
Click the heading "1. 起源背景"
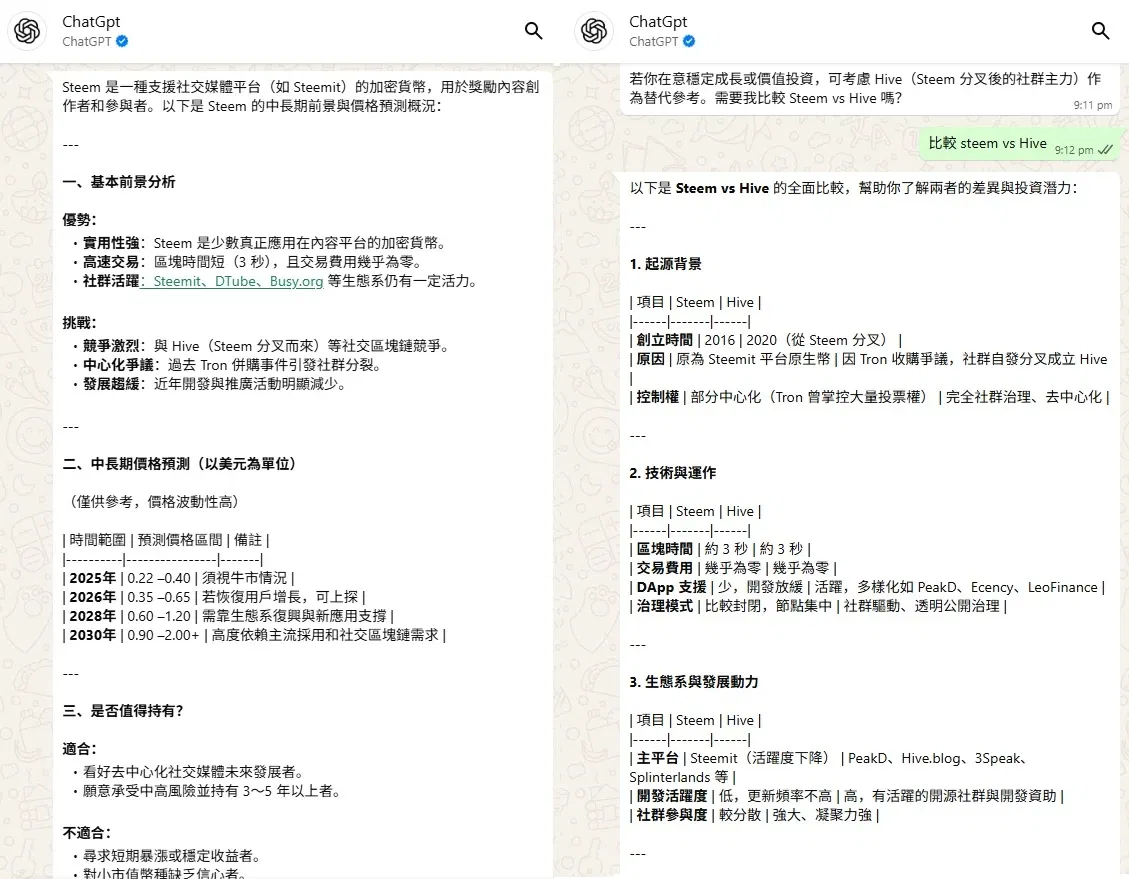click(665, 264)
